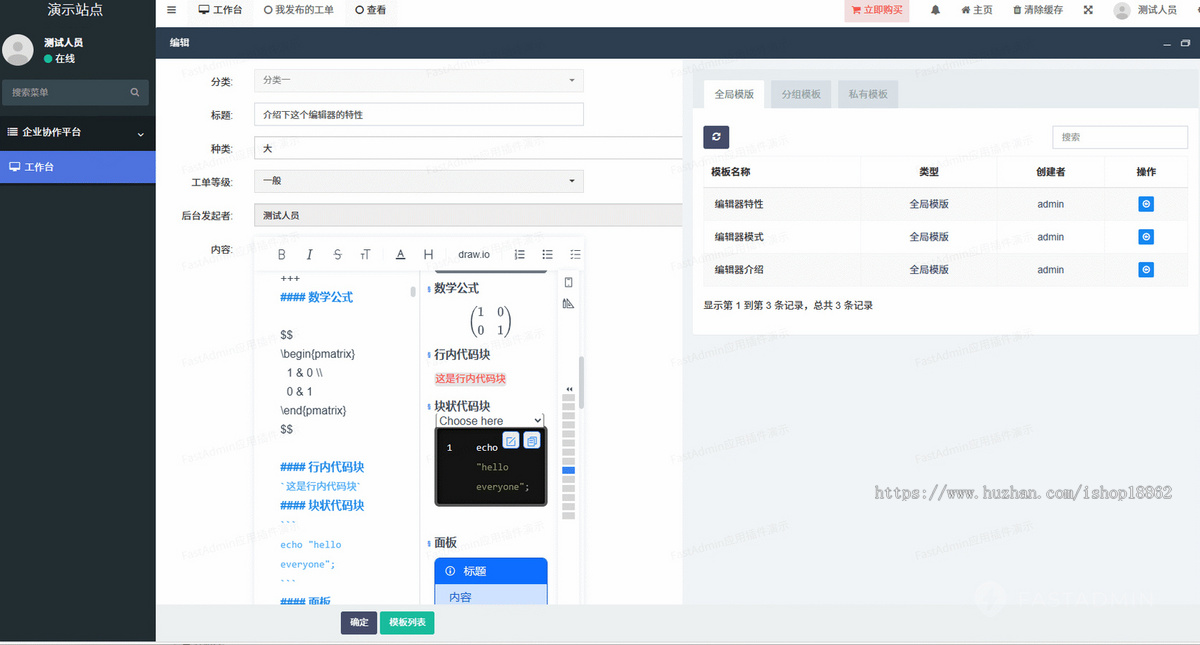The image size is (1200, 645).
Task: Click the 演示站点 site title
Action: pos(75,10)
